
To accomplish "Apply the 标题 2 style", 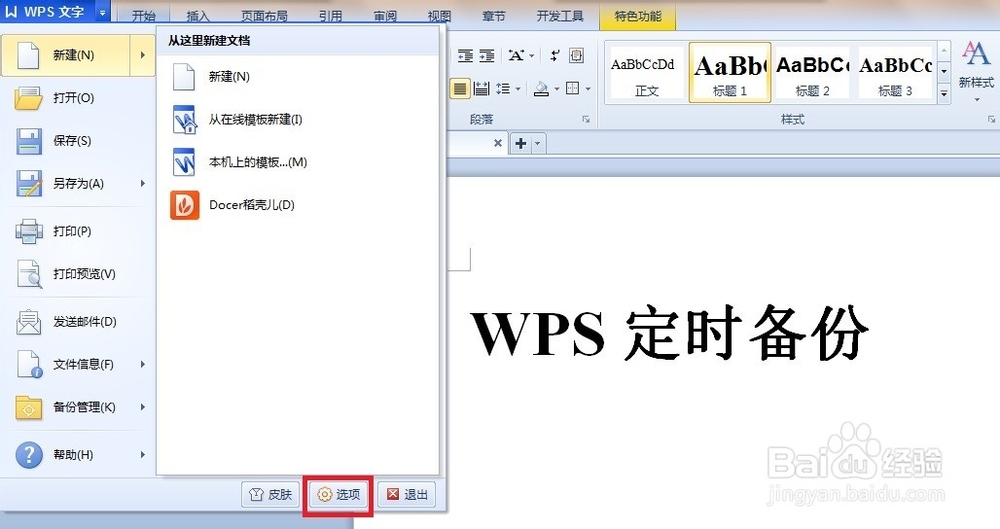I will [x=812, y=72].
